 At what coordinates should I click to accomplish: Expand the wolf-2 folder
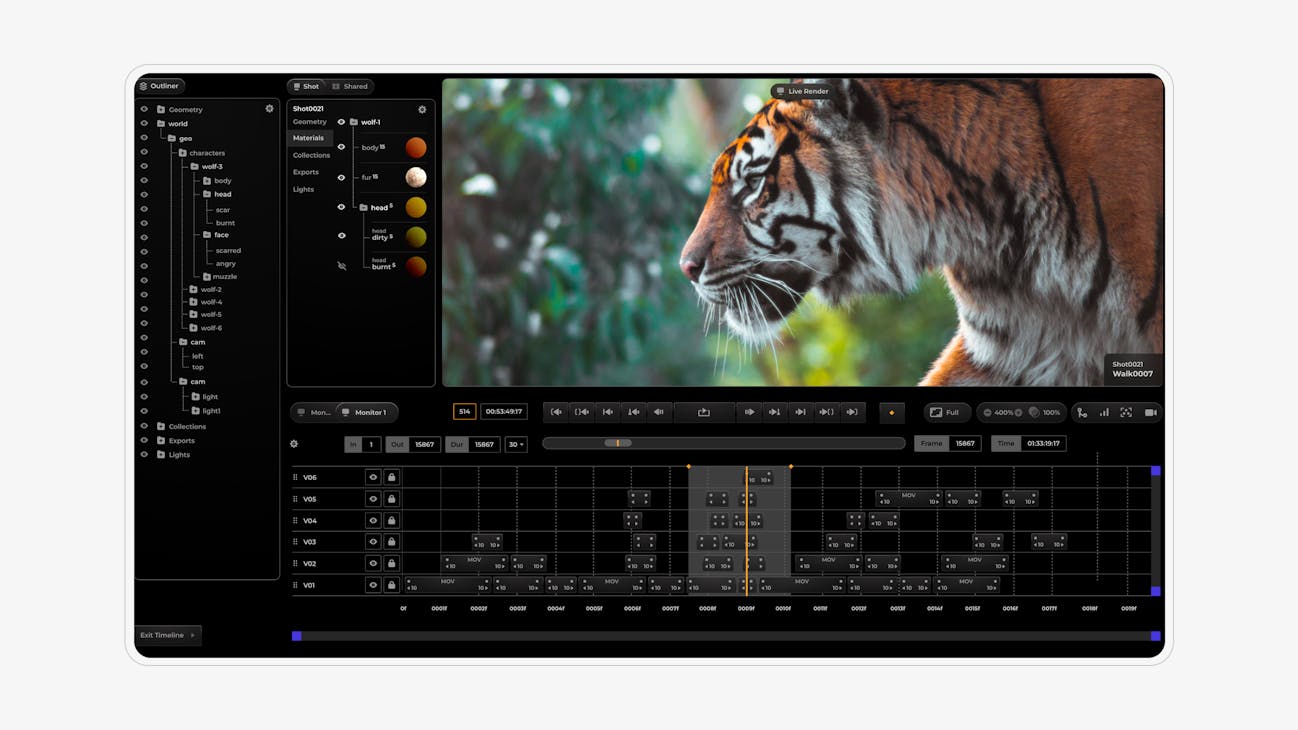point(194,290)
